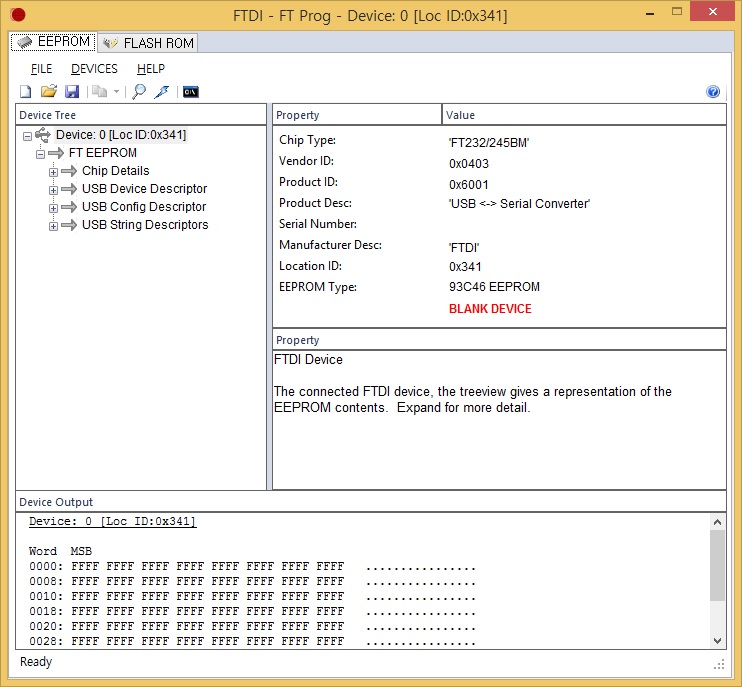
Task: Click the New template toolbar icon
Action: coord(26,92)
